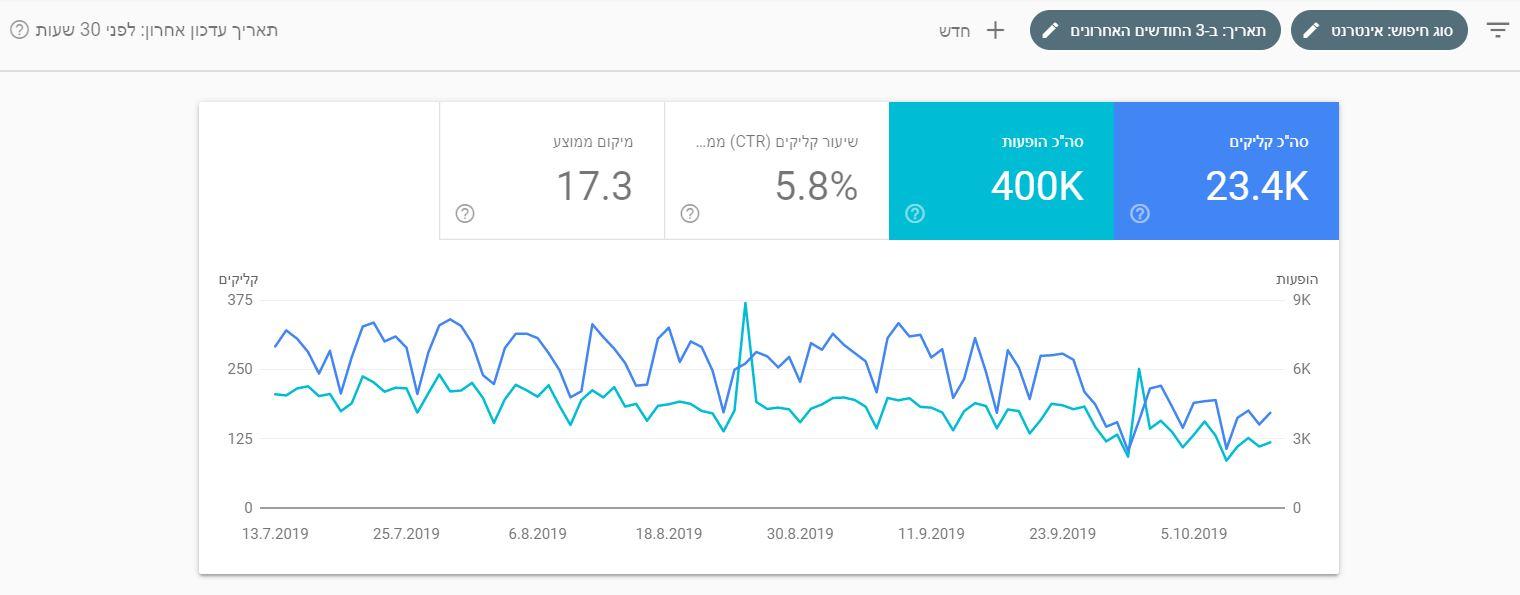Open help icon in CTR card
Screen dimensions: 1520x595
tap(690, 214)
